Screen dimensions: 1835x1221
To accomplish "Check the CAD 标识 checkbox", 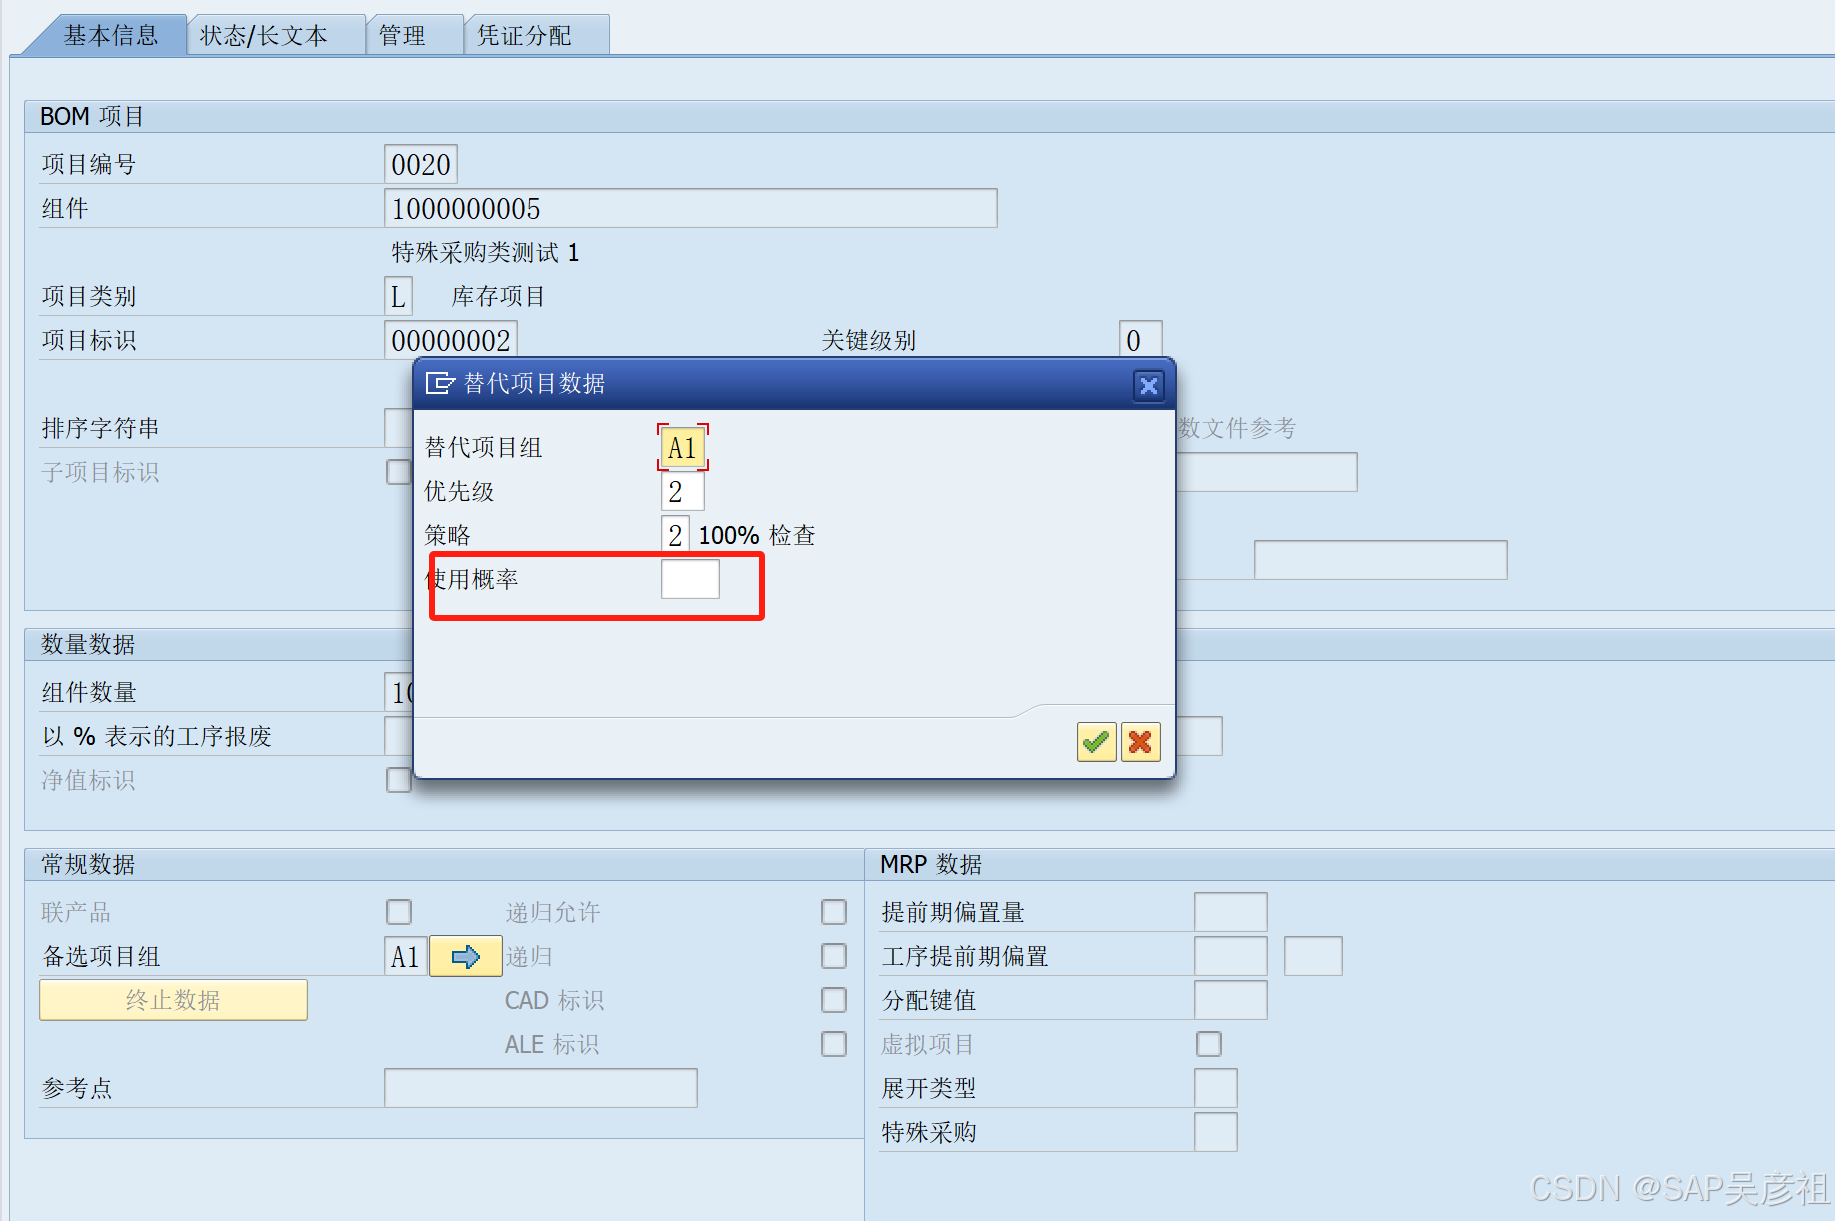I will pyautogui.click(x=834, y=1000).
